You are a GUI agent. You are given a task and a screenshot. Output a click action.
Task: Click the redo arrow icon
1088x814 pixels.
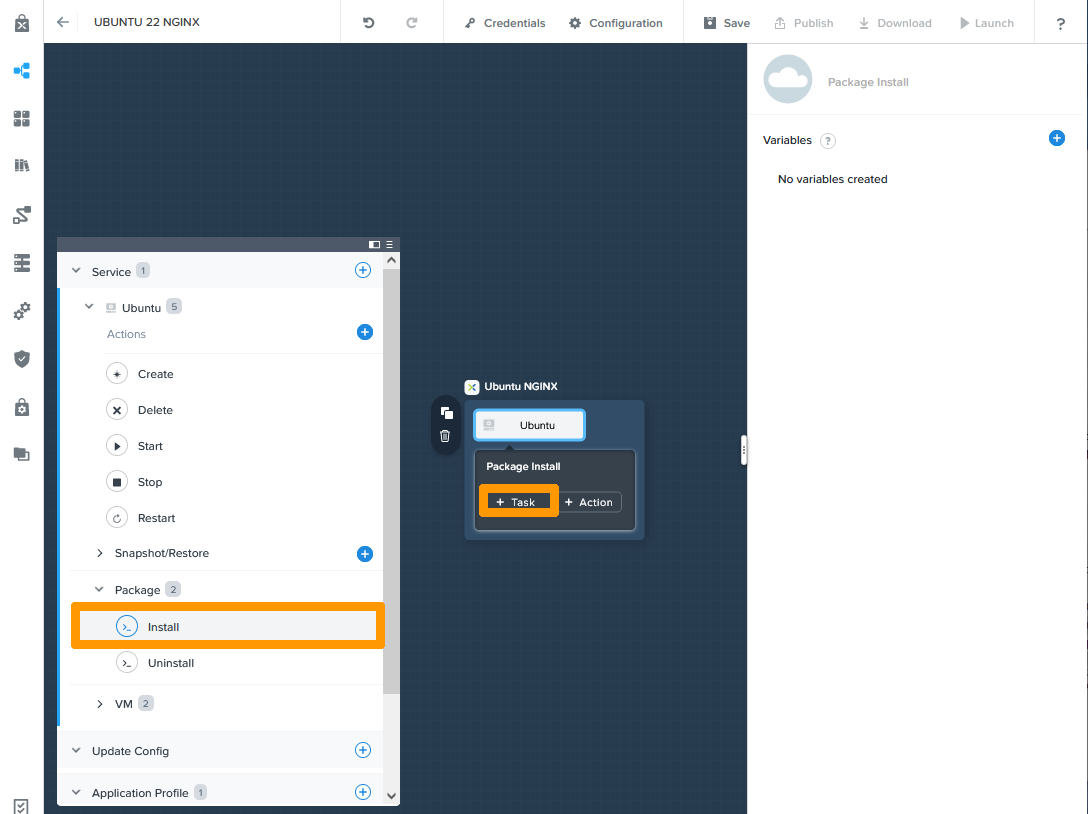411,23
